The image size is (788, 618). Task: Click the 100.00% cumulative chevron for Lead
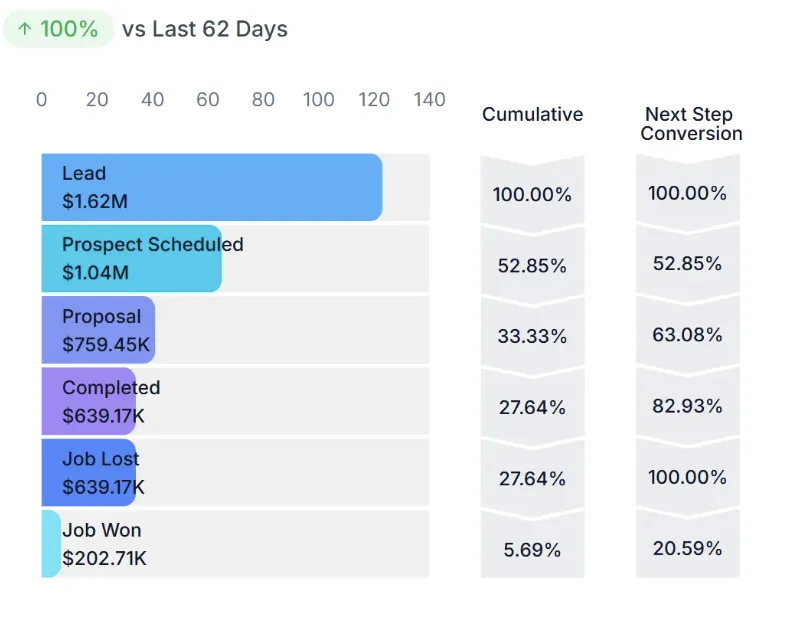coord(532,194)
